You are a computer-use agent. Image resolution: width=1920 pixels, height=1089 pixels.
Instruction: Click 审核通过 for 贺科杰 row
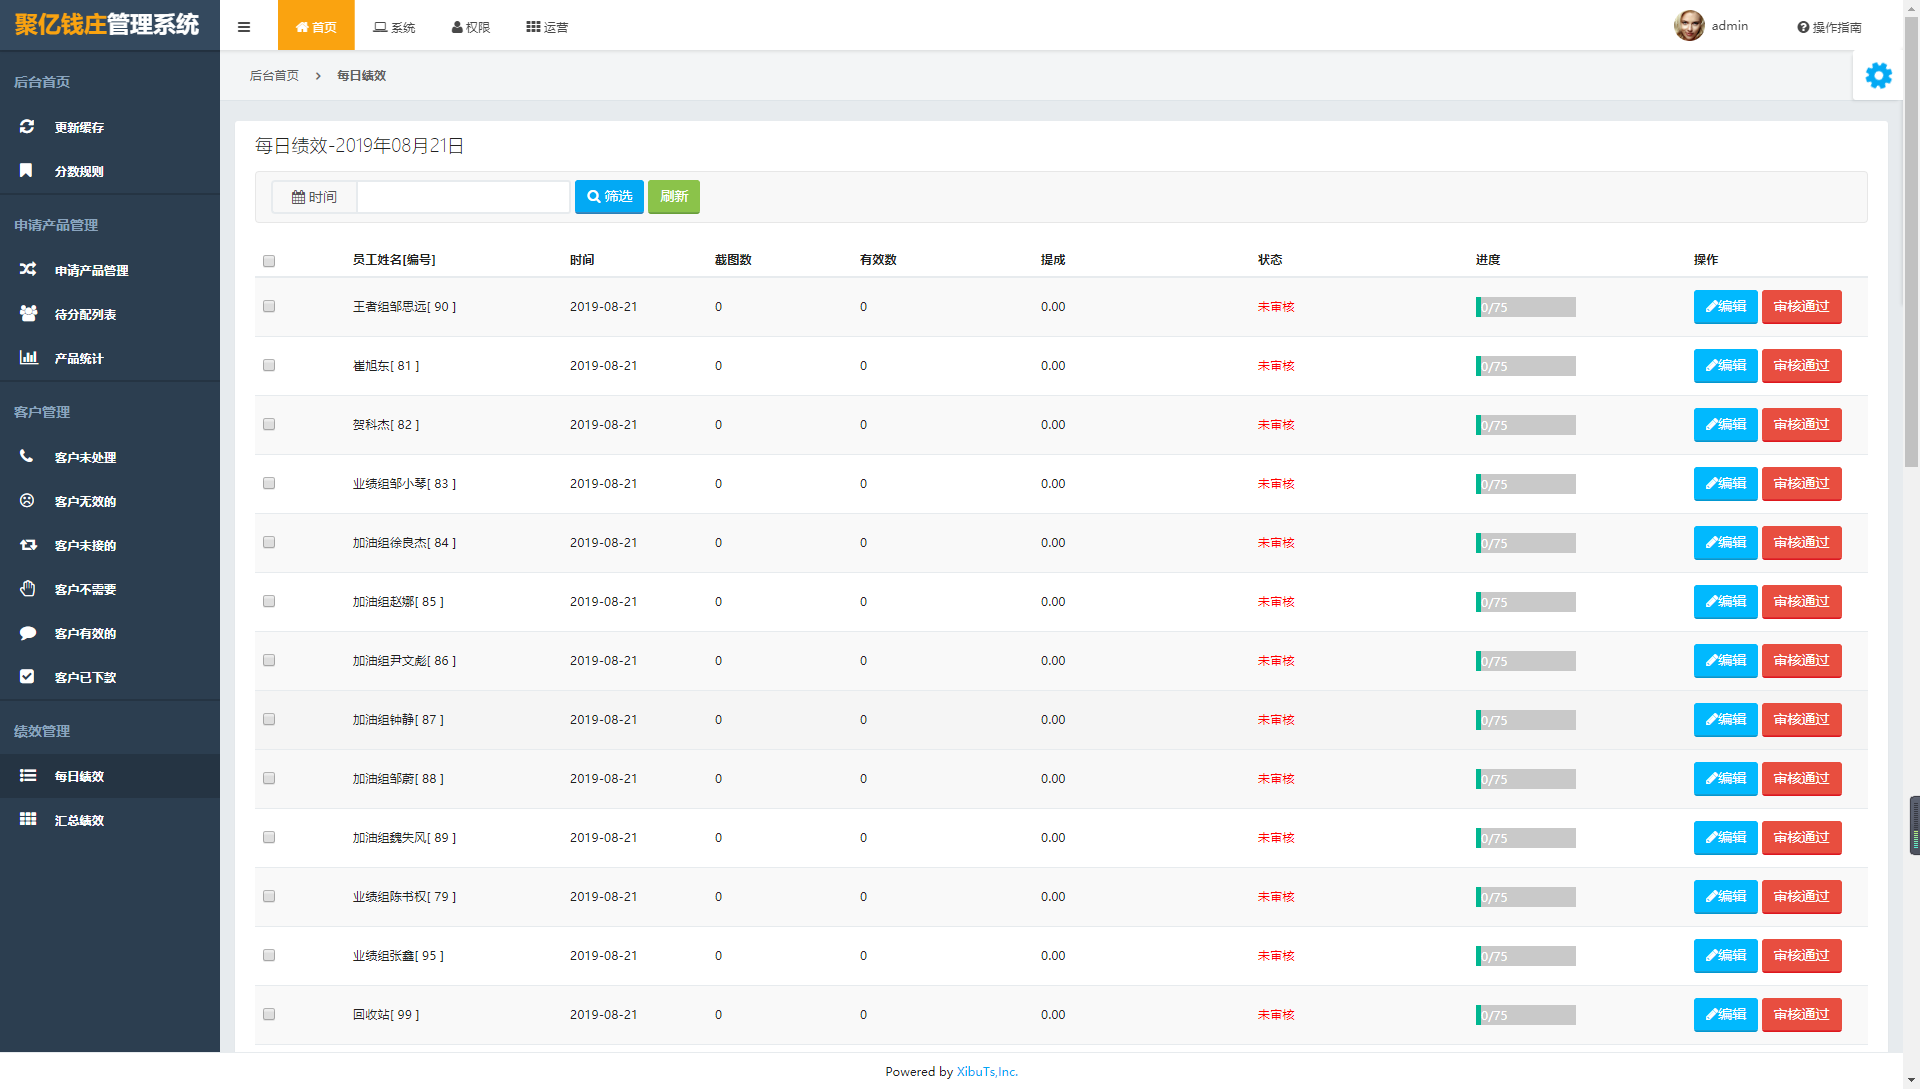1801,425
